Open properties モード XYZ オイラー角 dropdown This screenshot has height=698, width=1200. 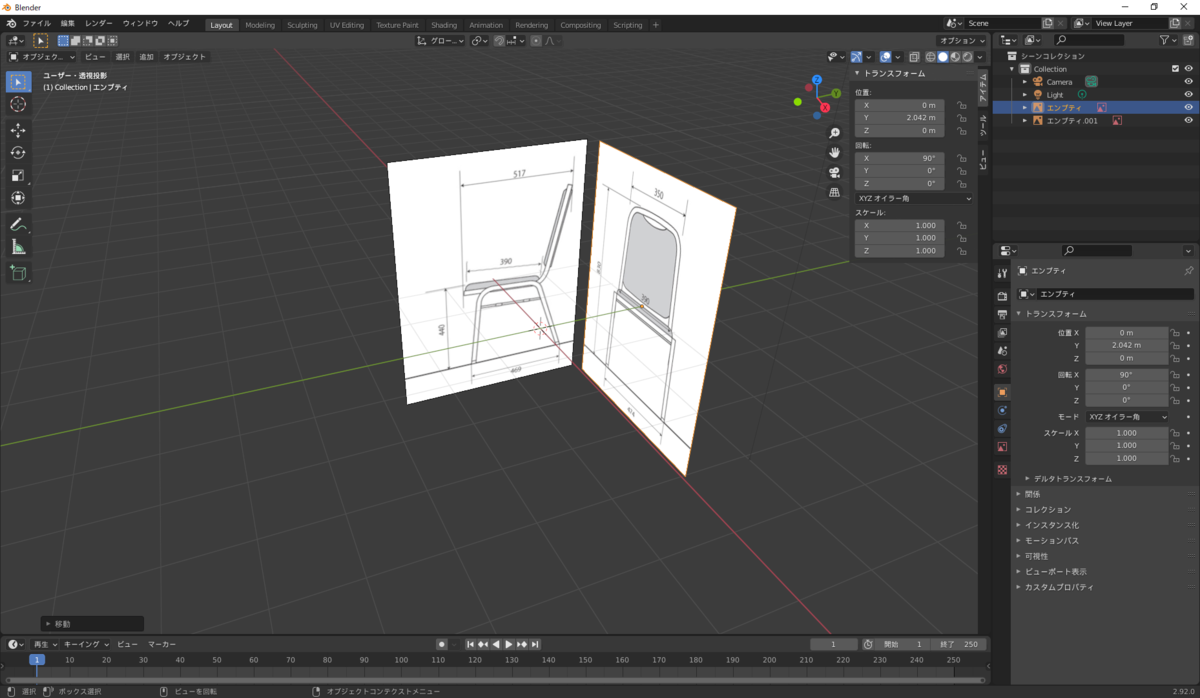[x=1128, y=416]
